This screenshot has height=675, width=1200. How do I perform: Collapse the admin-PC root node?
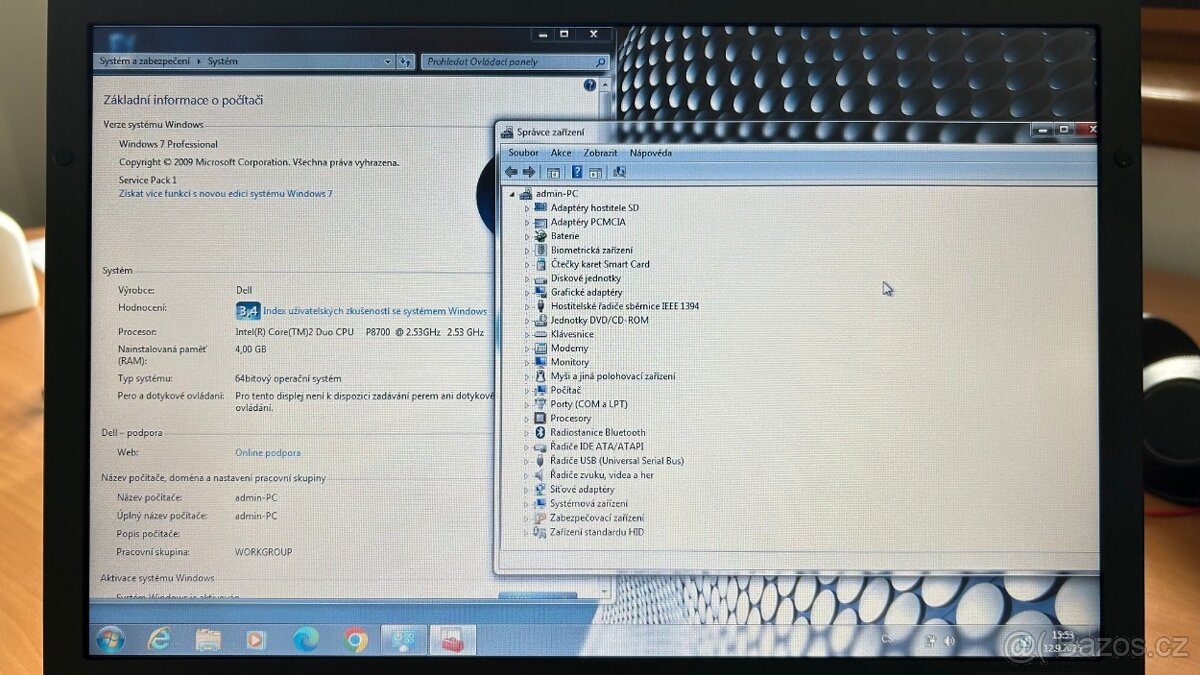coord(512,194)
